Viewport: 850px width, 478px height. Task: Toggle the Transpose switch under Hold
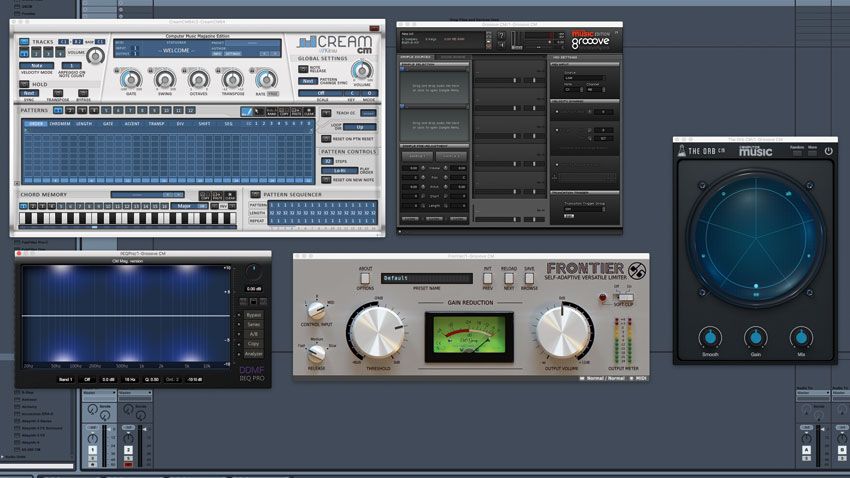[x=57, y=93]
